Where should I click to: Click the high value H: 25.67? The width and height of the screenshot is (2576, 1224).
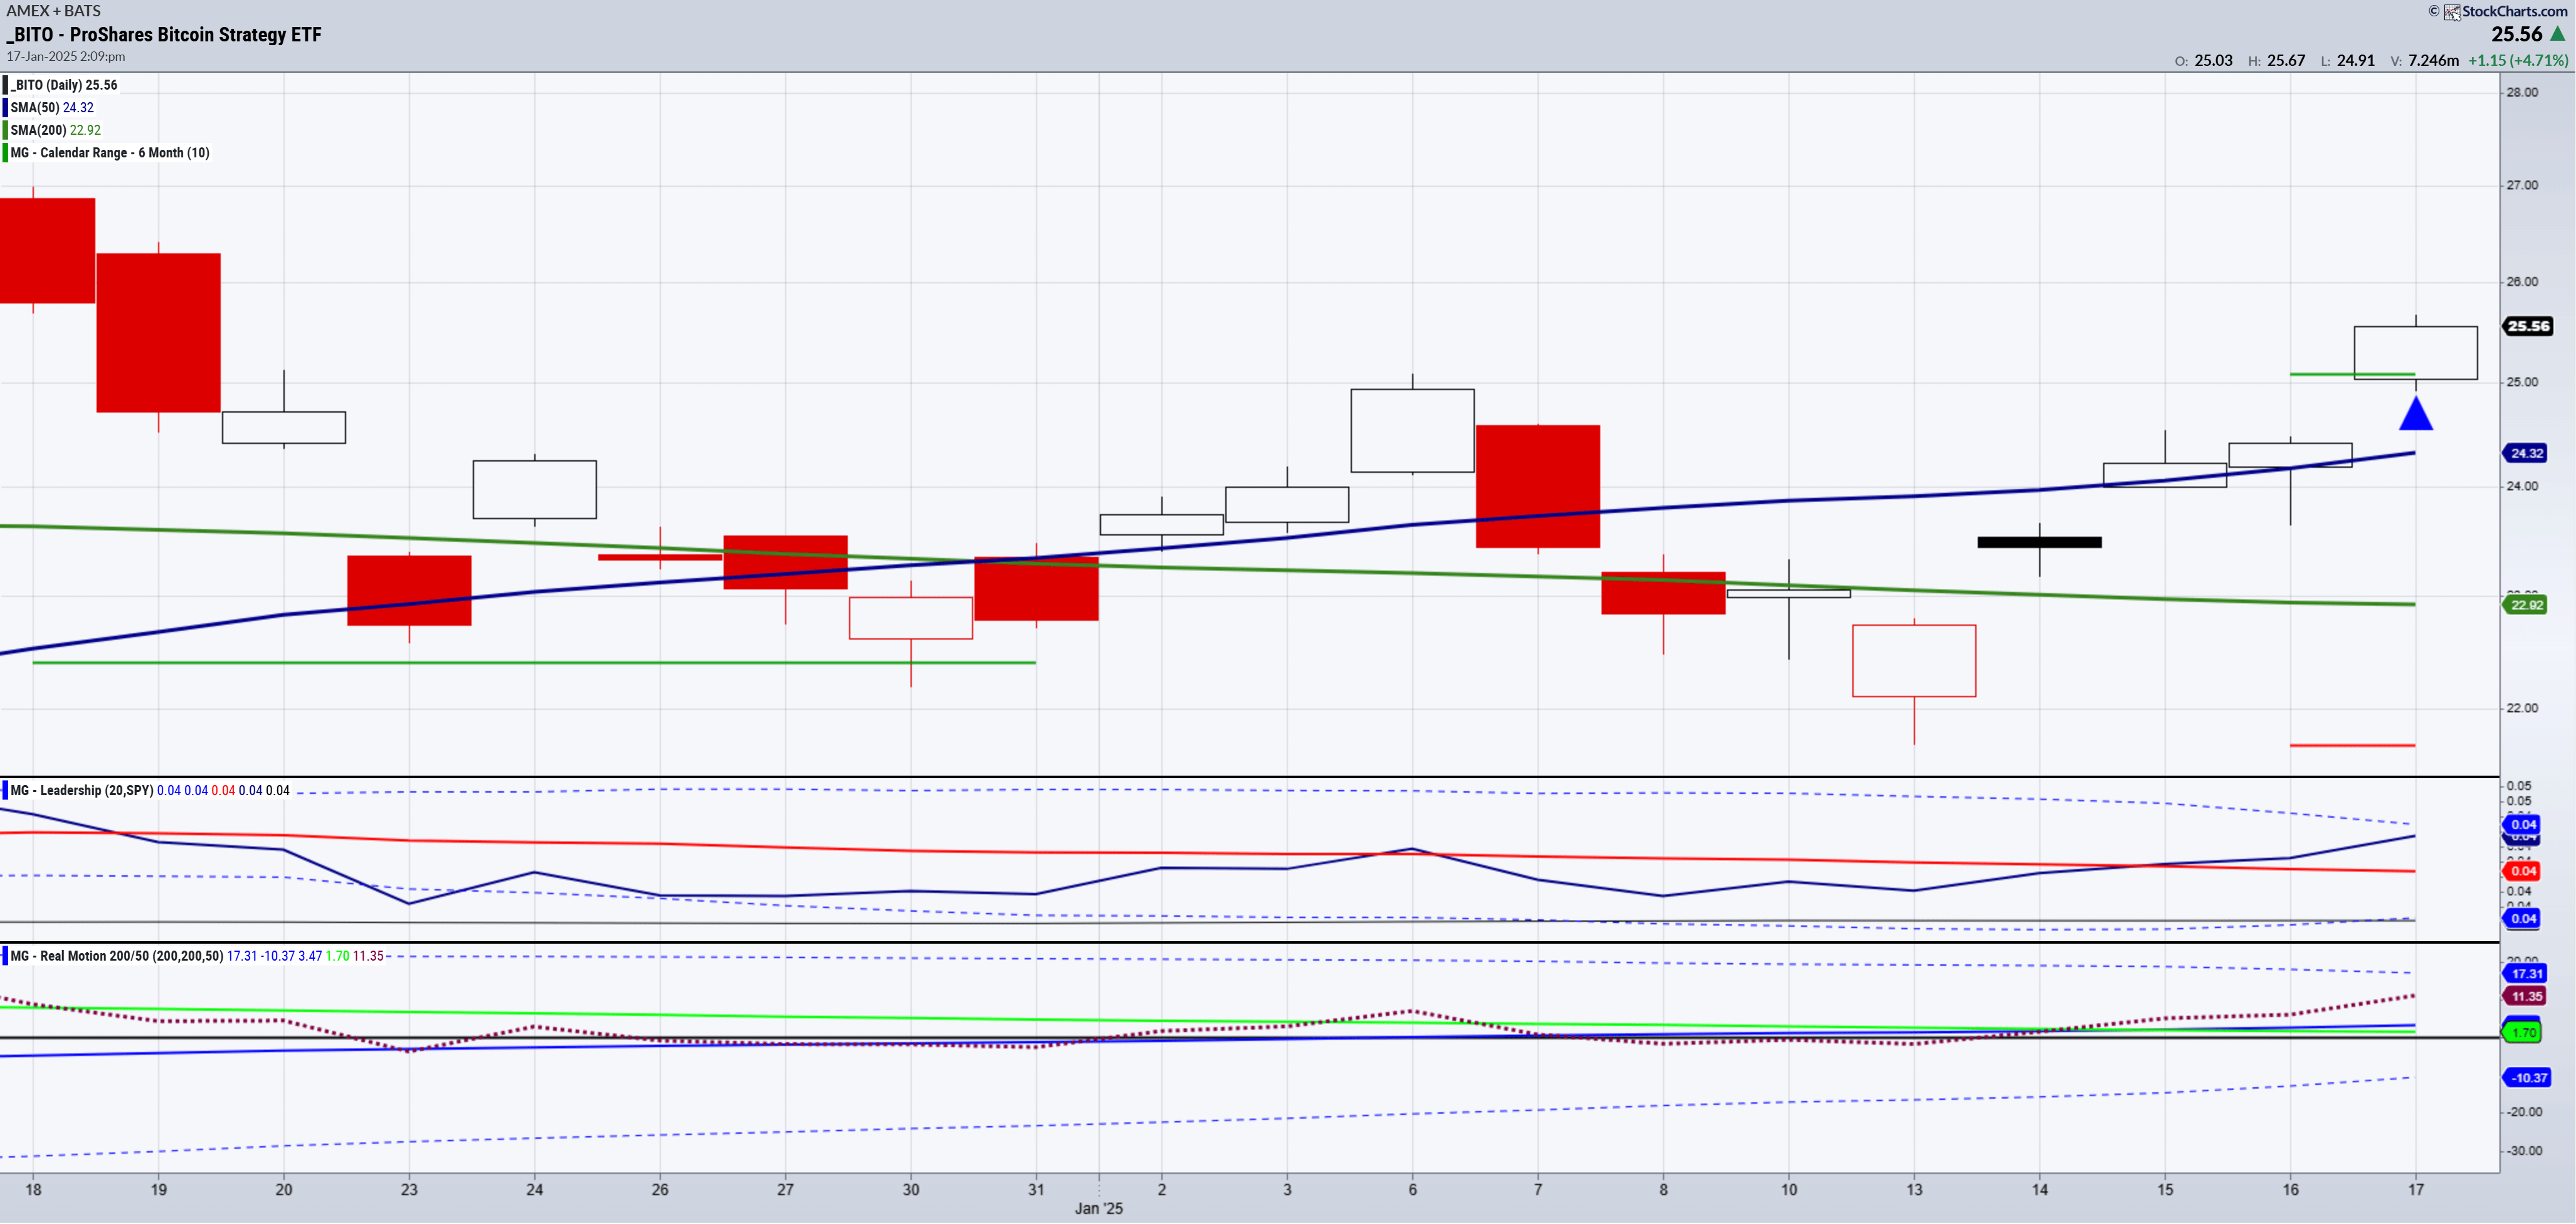pos(2276,60)
